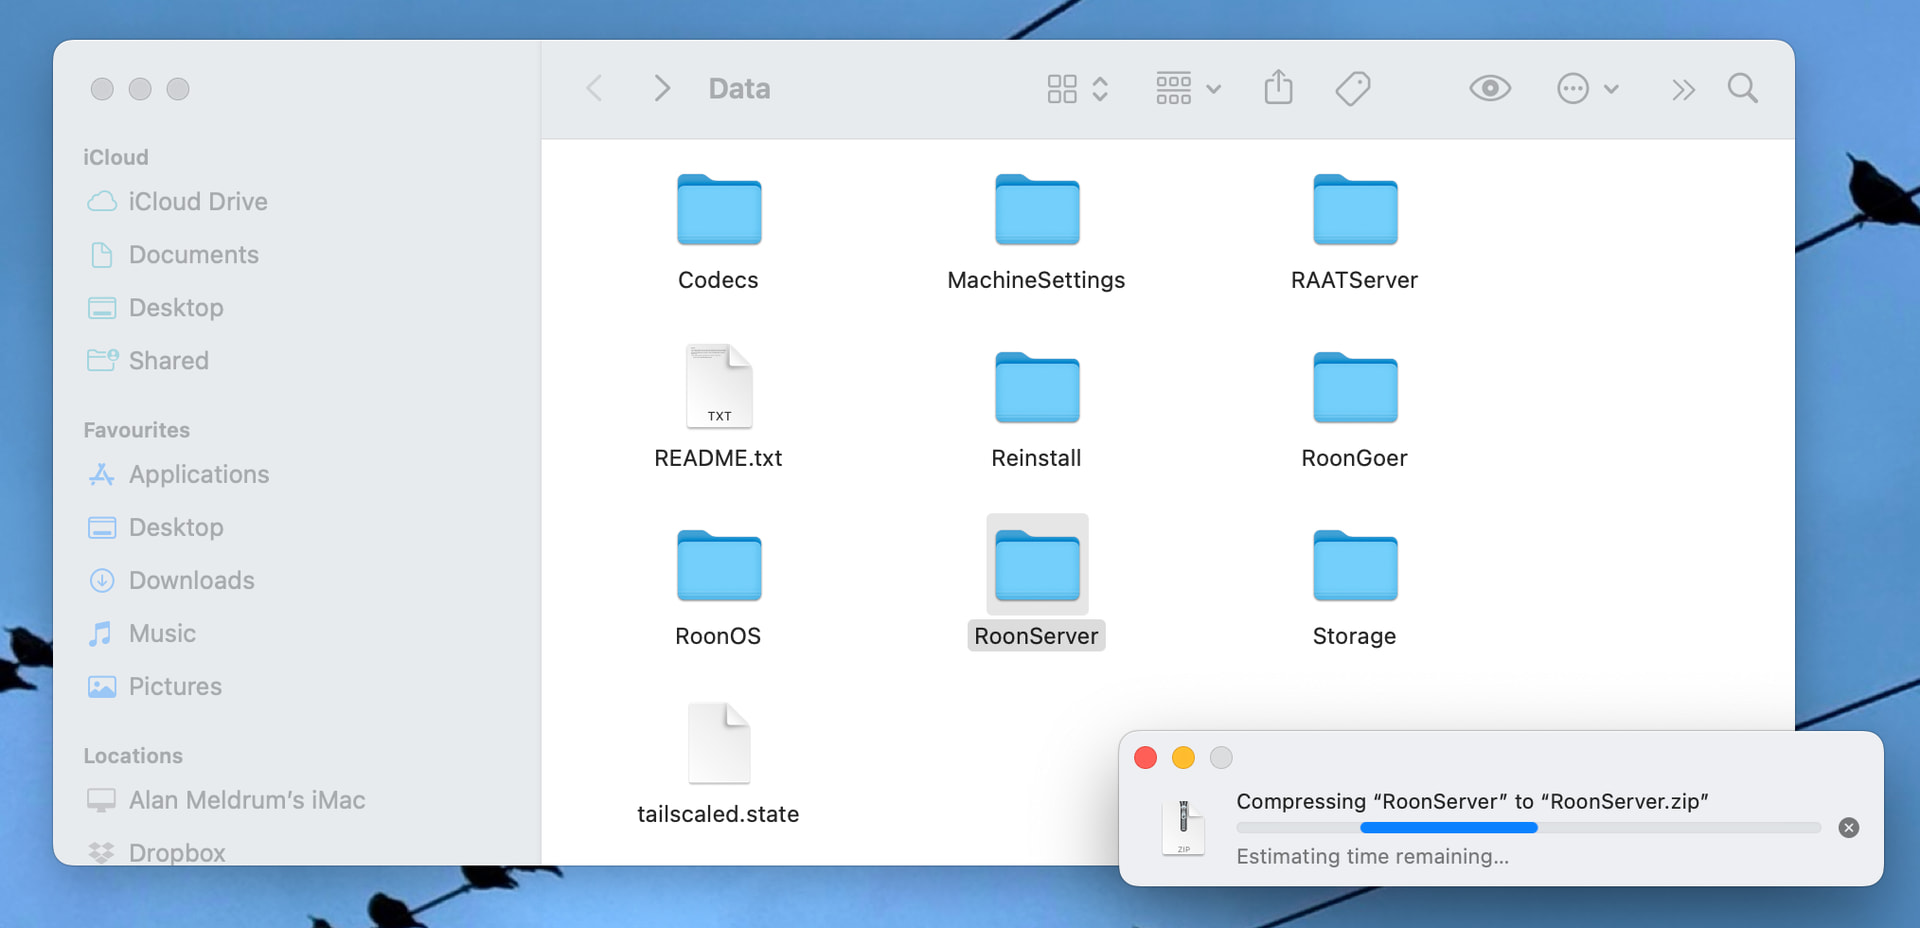
Task: Click the Edit Tags icon
Action: tap(1352, 88)
